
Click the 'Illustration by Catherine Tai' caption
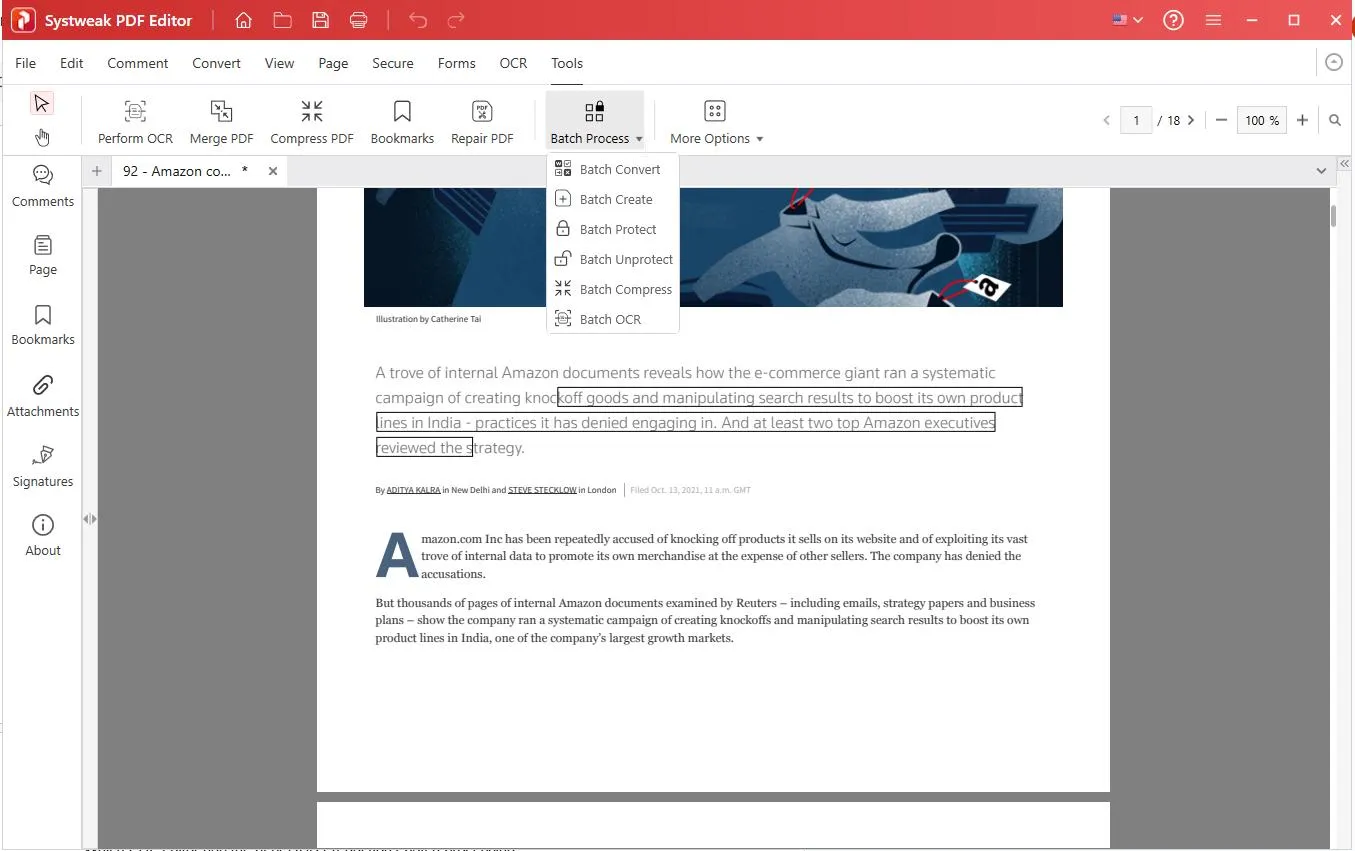[x=428, y=319]
